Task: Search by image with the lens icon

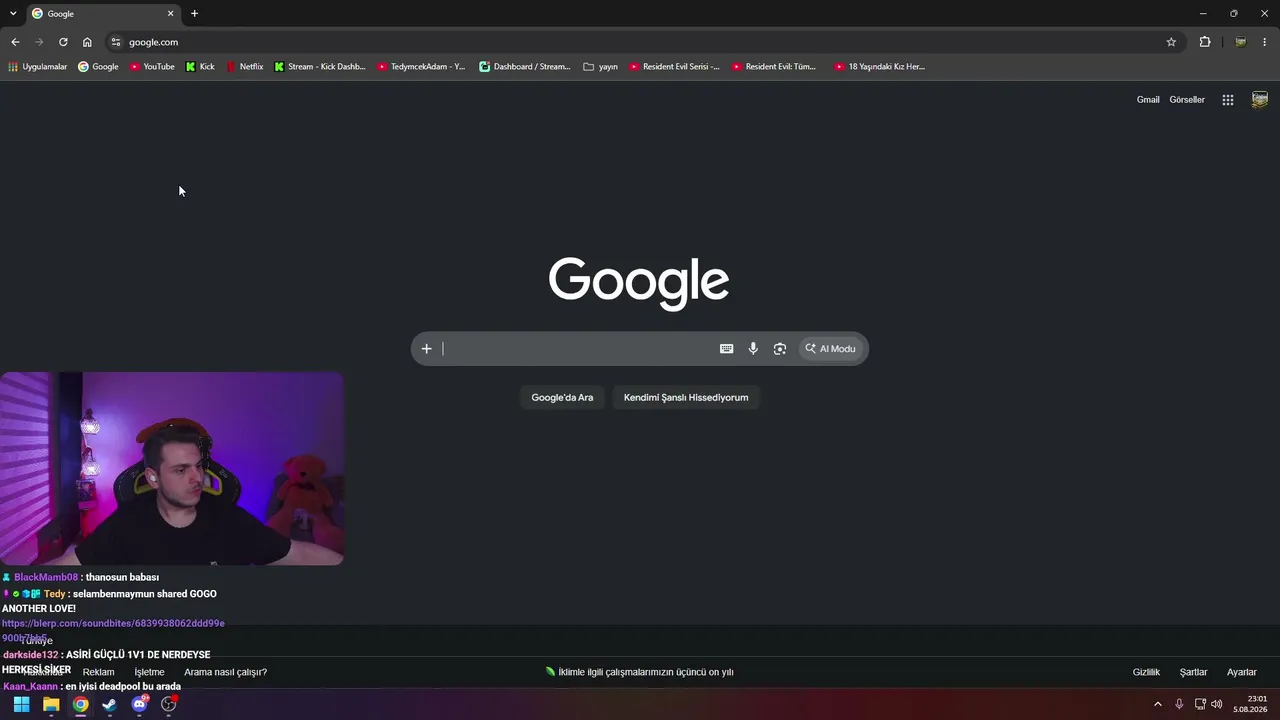Action: coord(780,349)
